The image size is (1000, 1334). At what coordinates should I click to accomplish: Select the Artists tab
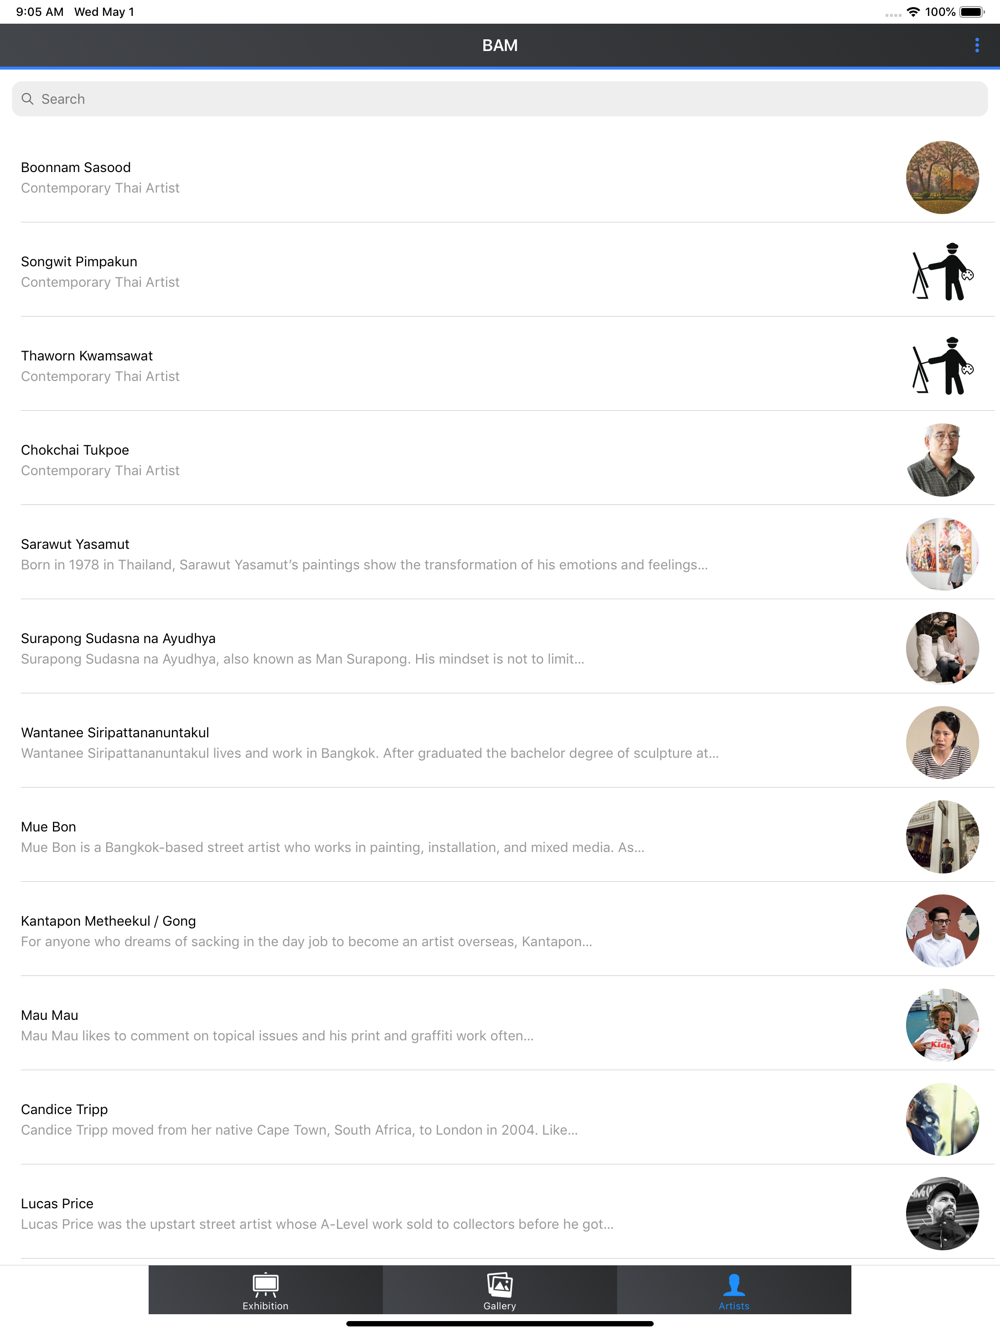(x=734, y=1290)
